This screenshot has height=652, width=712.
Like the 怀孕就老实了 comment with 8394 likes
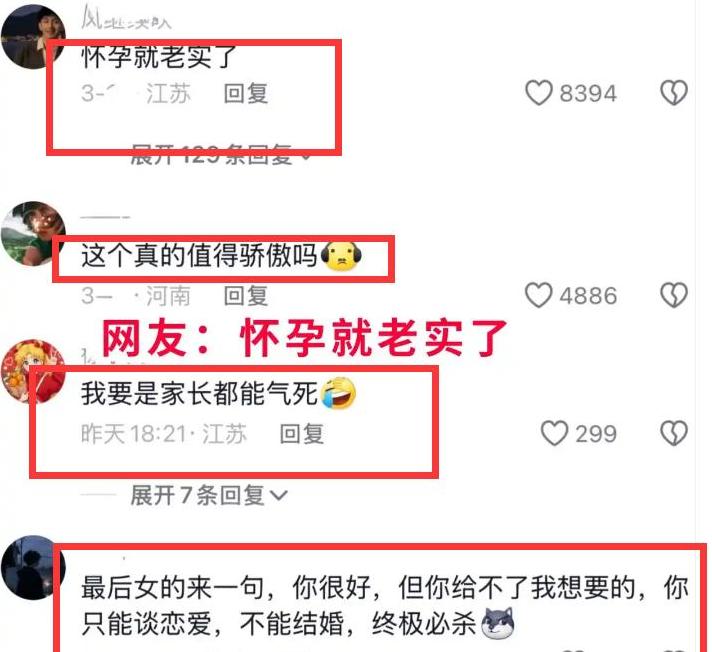tap(539, 93)
